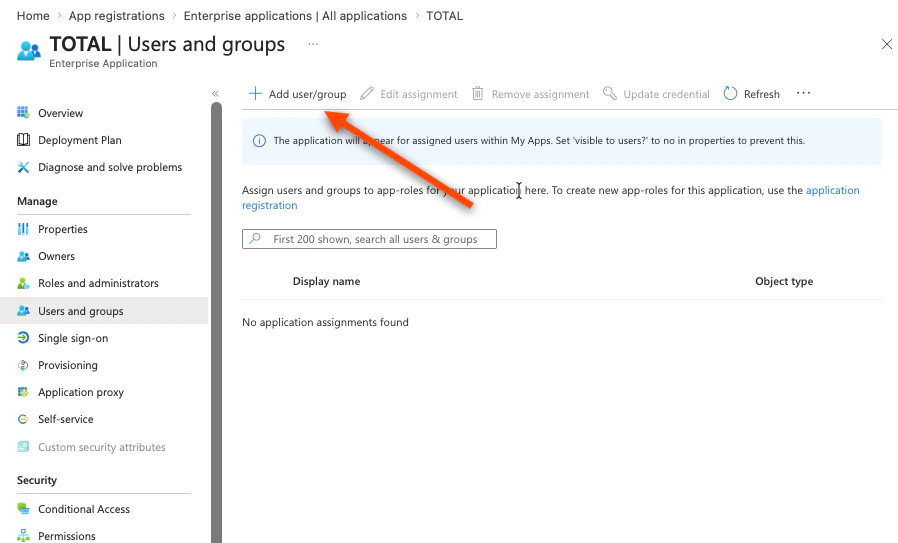
Task: Click the magnifier icon in search box
Action: [x=255, y=238]
